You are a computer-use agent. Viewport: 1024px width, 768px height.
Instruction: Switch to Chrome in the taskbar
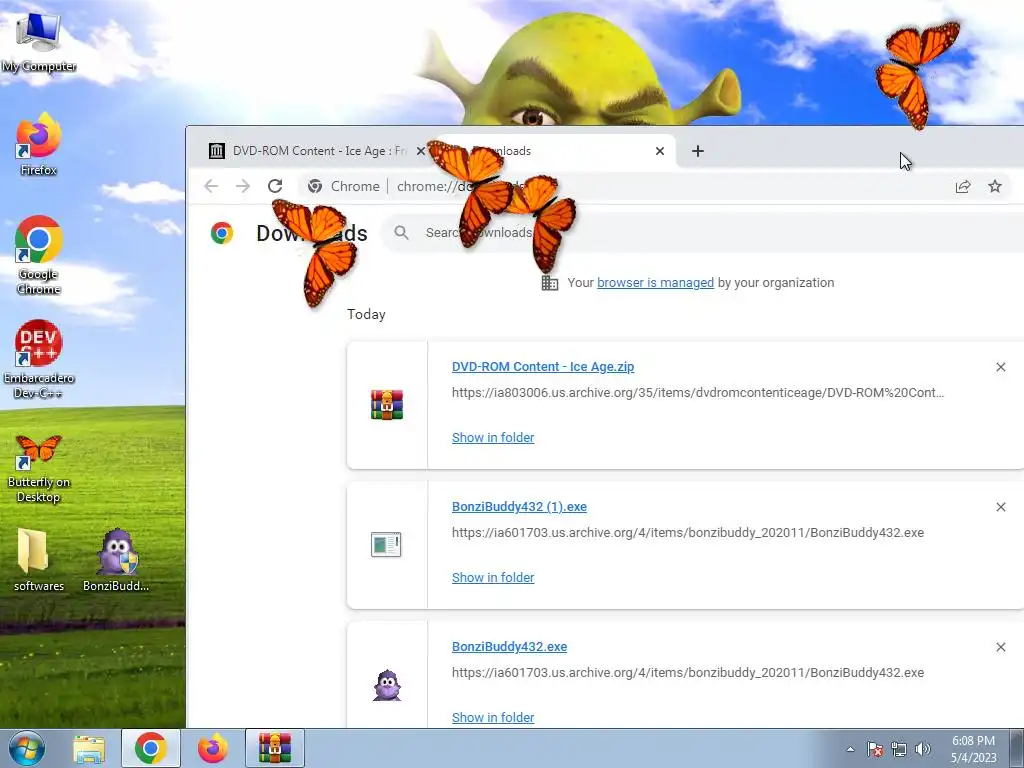(x=150, y=748)
